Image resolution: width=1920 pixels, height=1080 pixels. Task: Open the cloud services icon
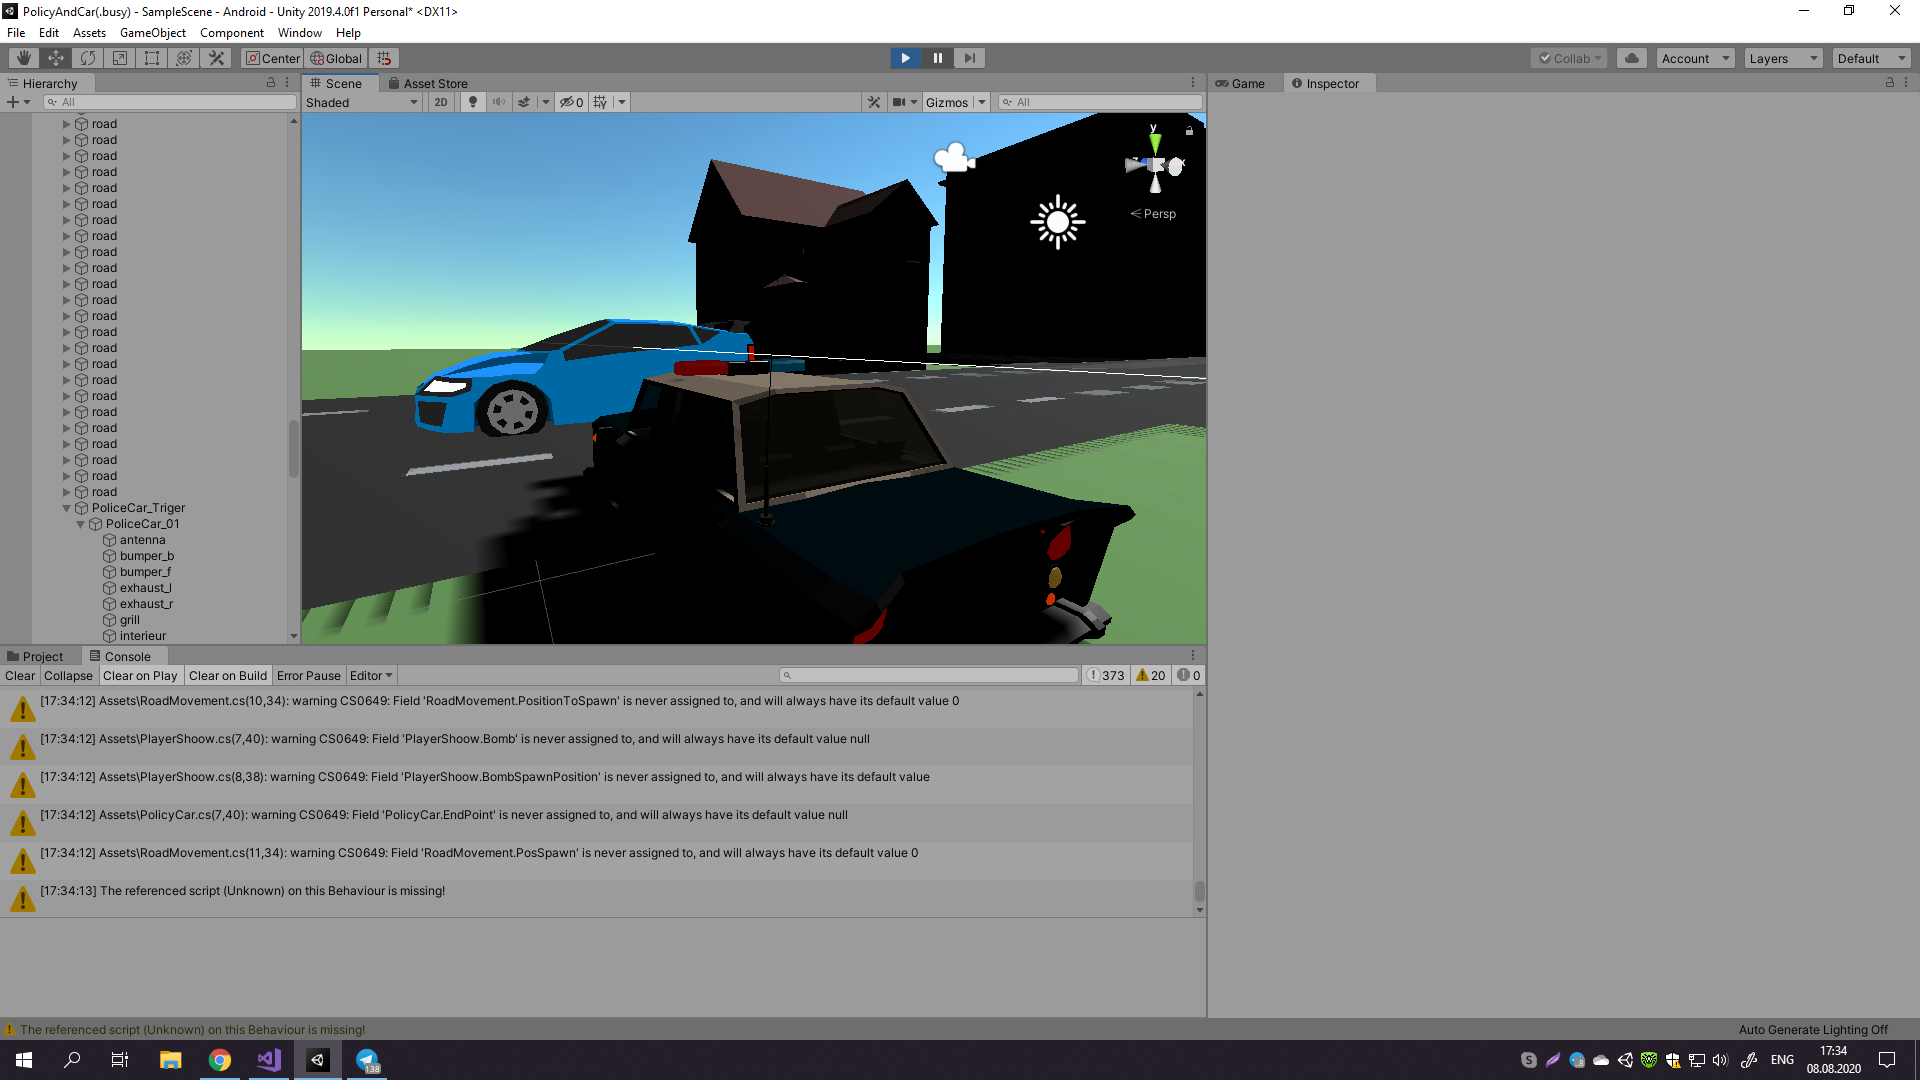(x=1631, y=58)
